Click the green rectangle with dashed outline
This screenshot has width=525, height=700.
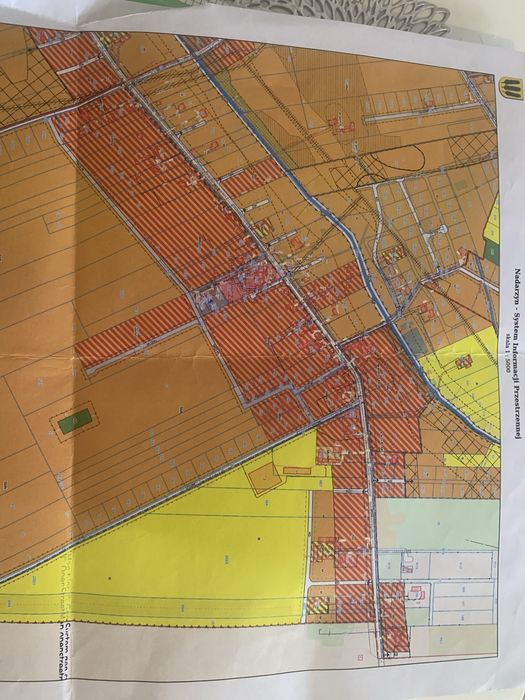[x=75, y=421]
